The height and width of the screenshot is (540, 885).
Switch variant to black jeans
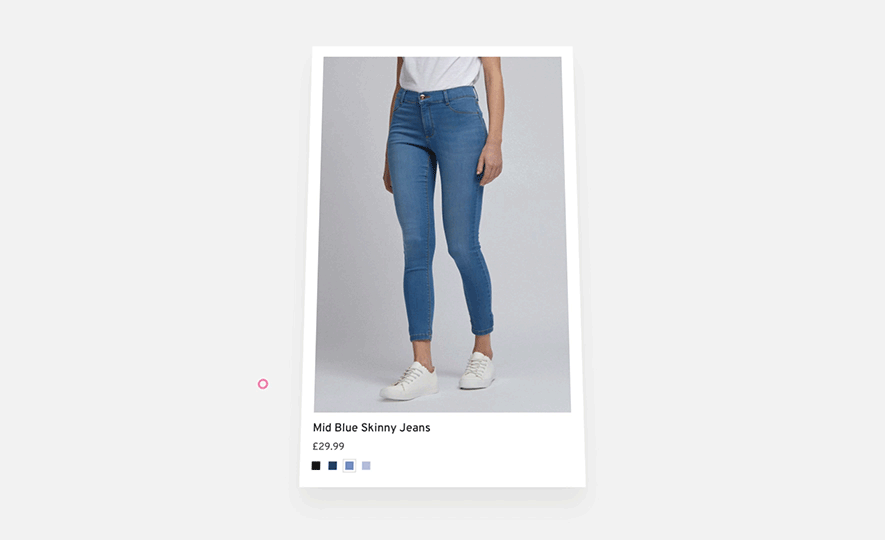pyautogui.click(x=316, y=466)
